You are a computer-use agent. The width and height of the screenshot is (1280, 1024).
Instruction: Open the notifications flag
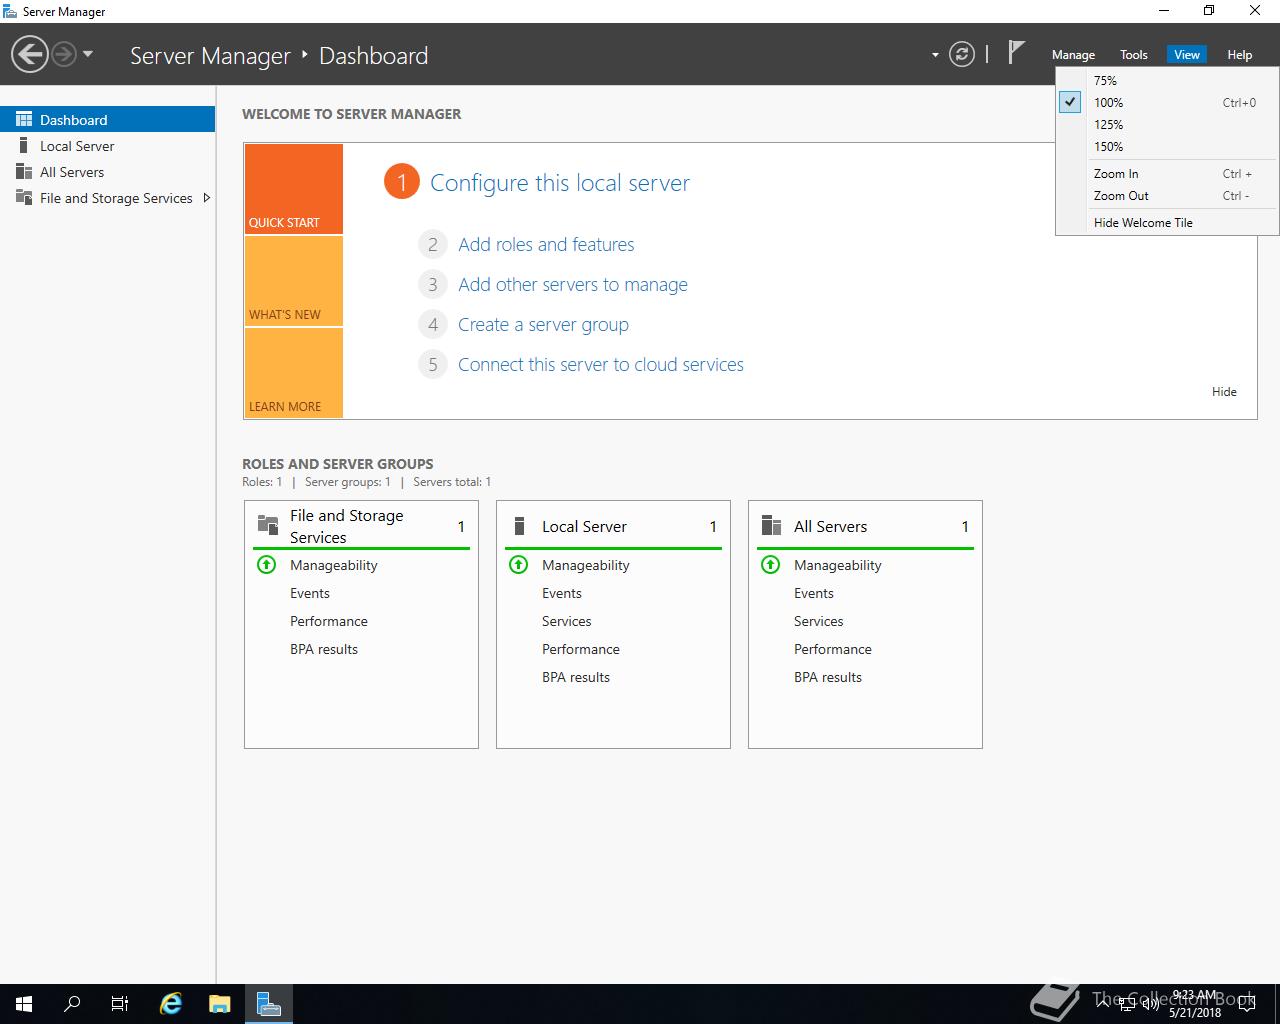(1016, 52)
